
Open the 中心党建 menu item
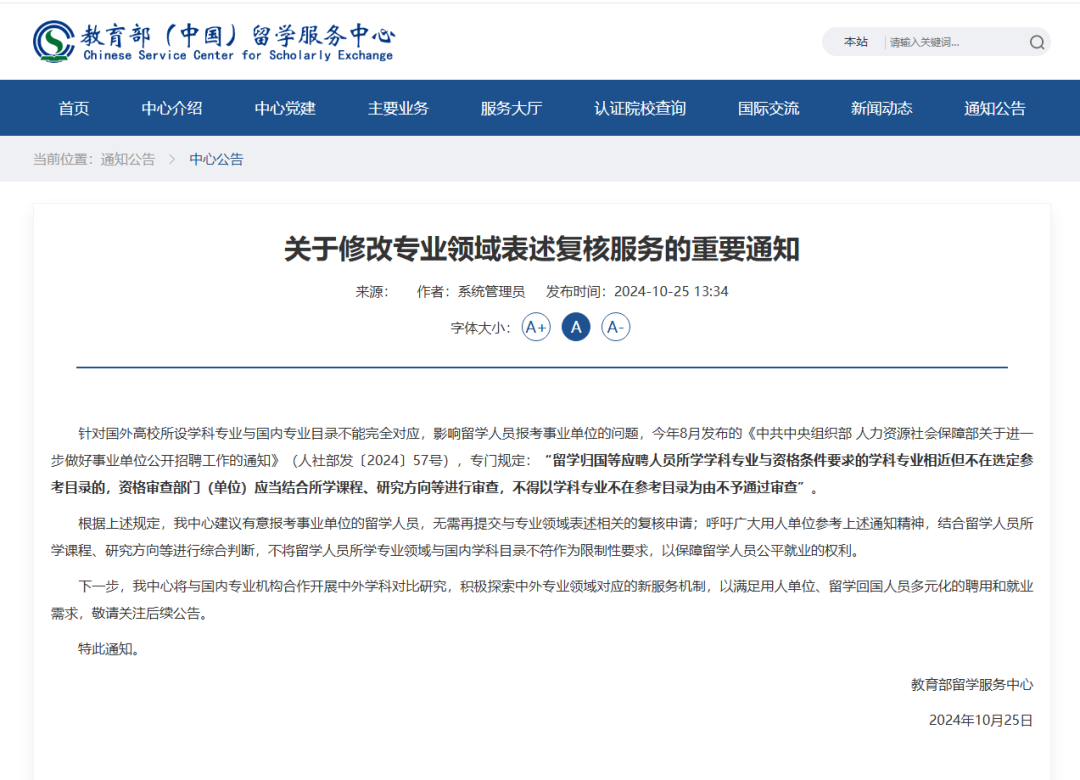tap(285, 108)
